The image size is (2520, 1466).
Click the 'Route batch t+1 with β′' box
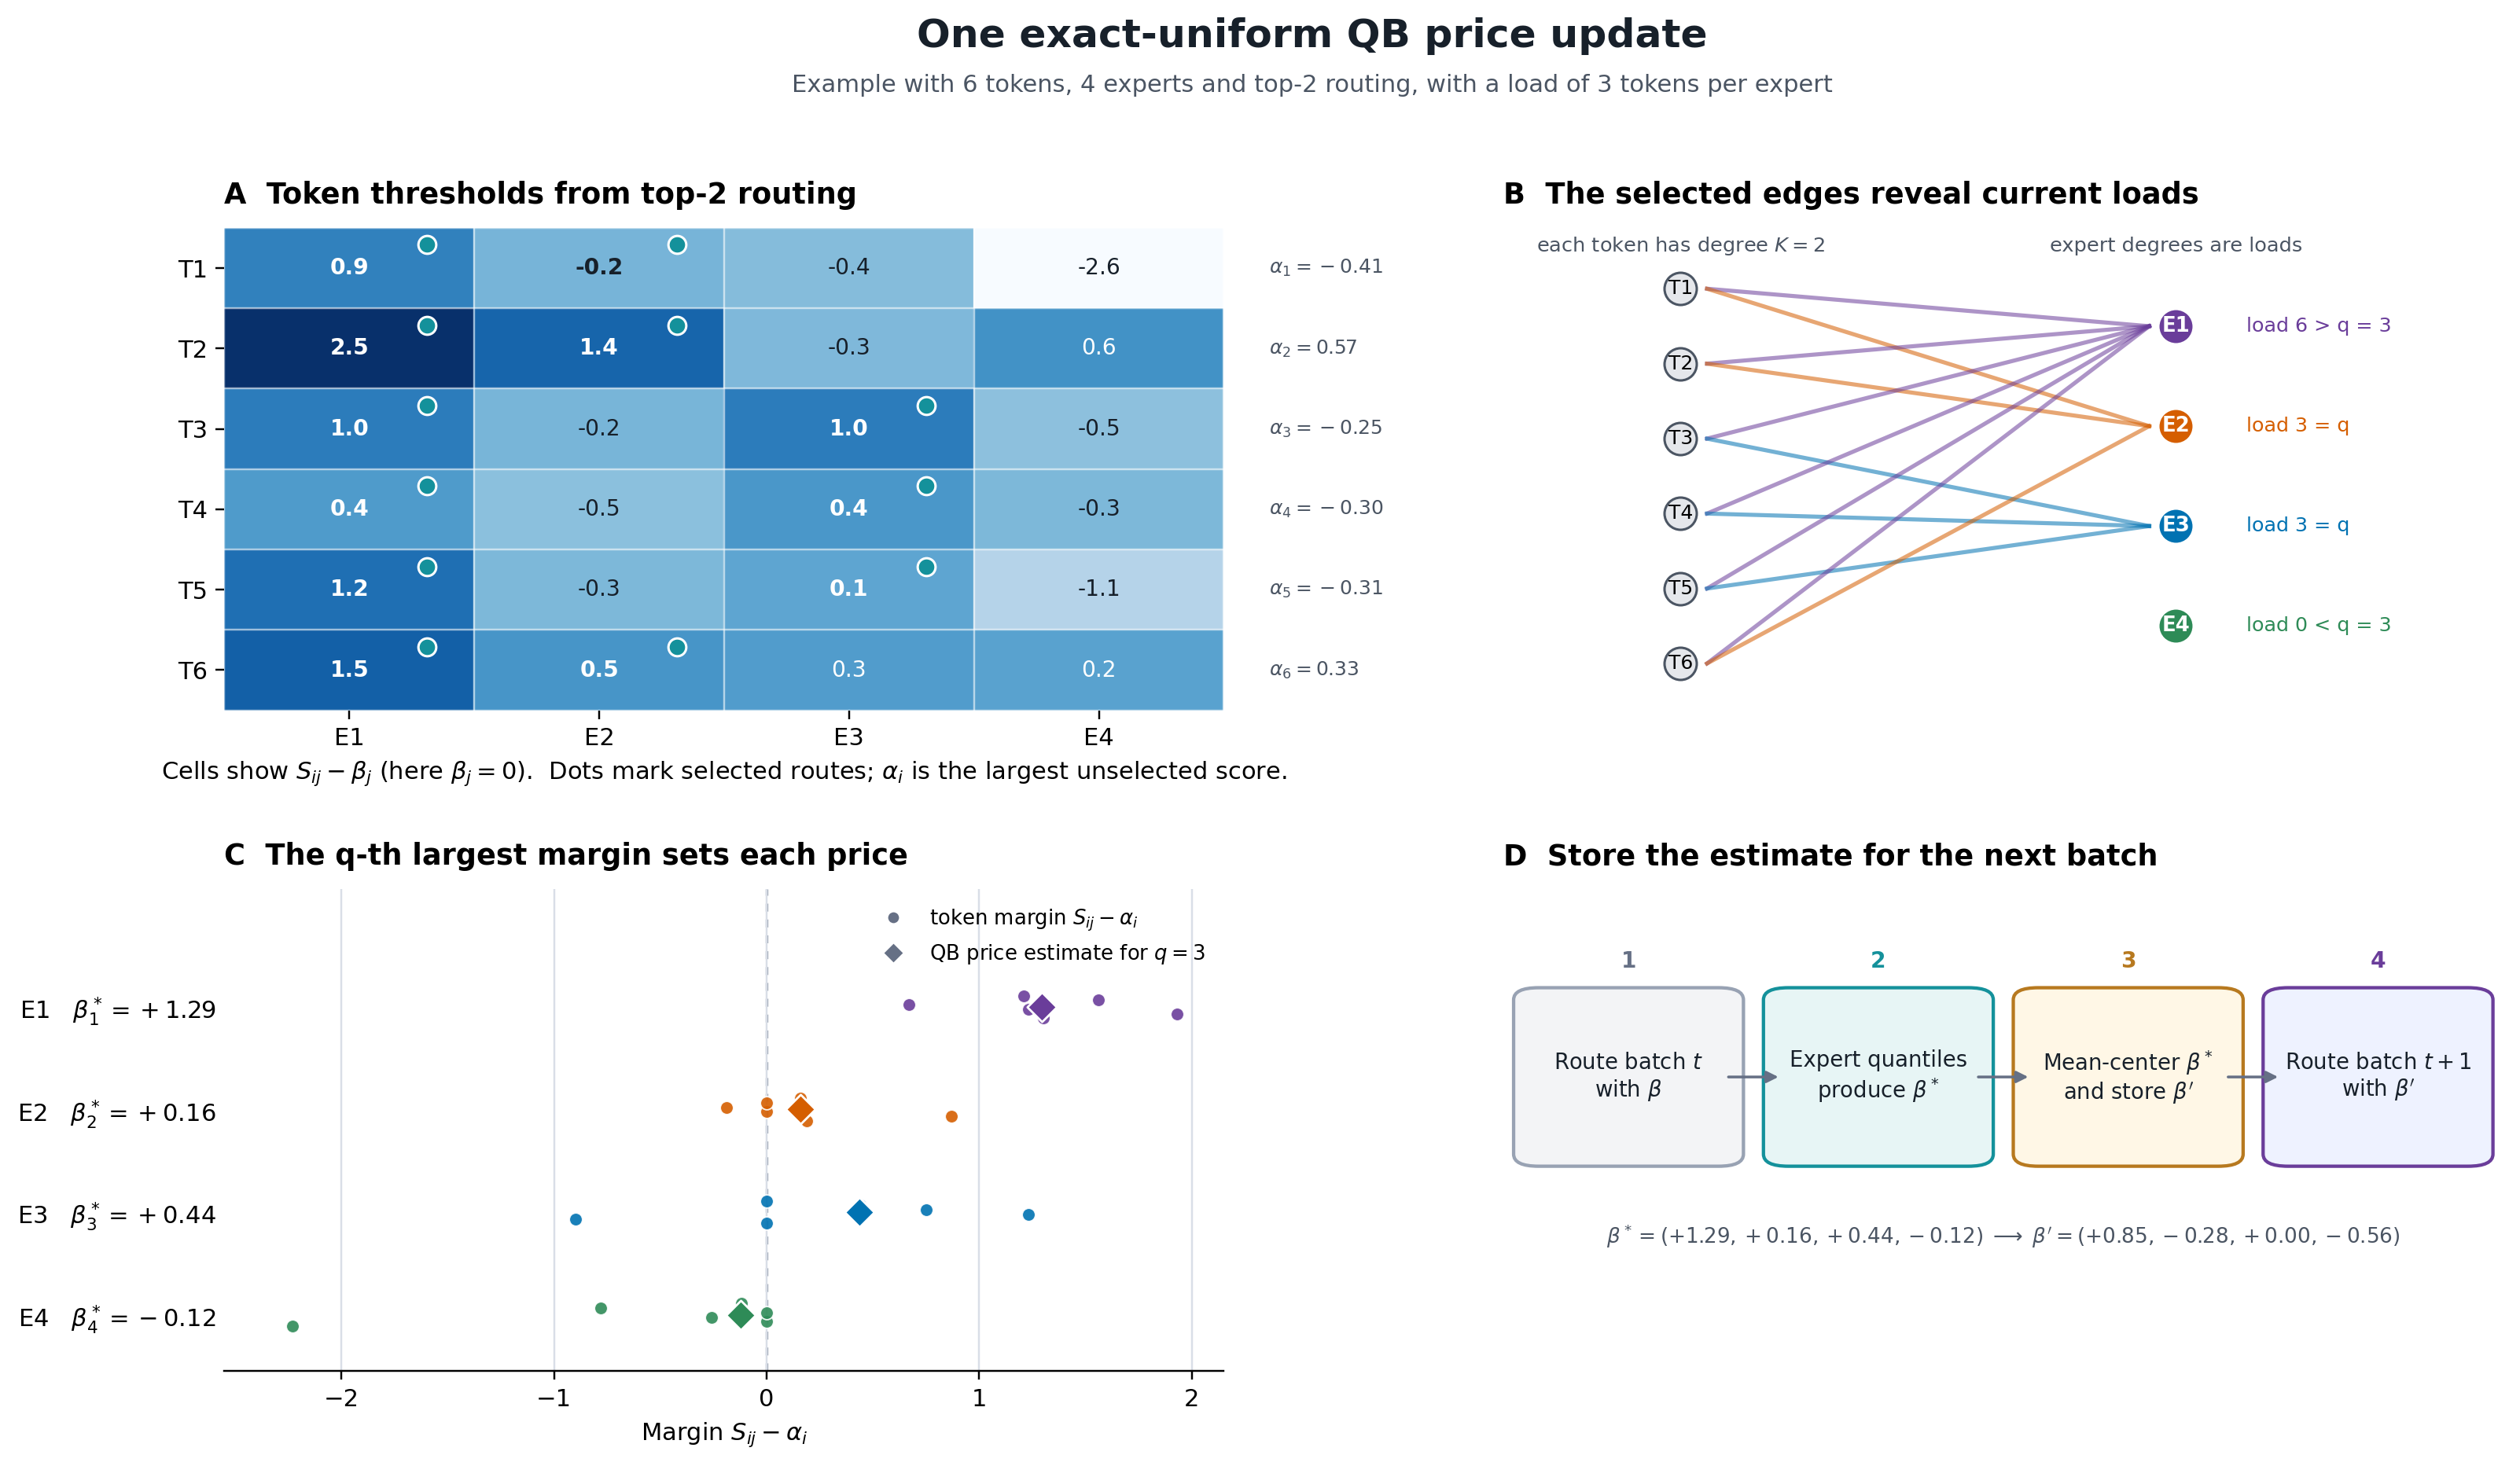click(2378, 1077)
